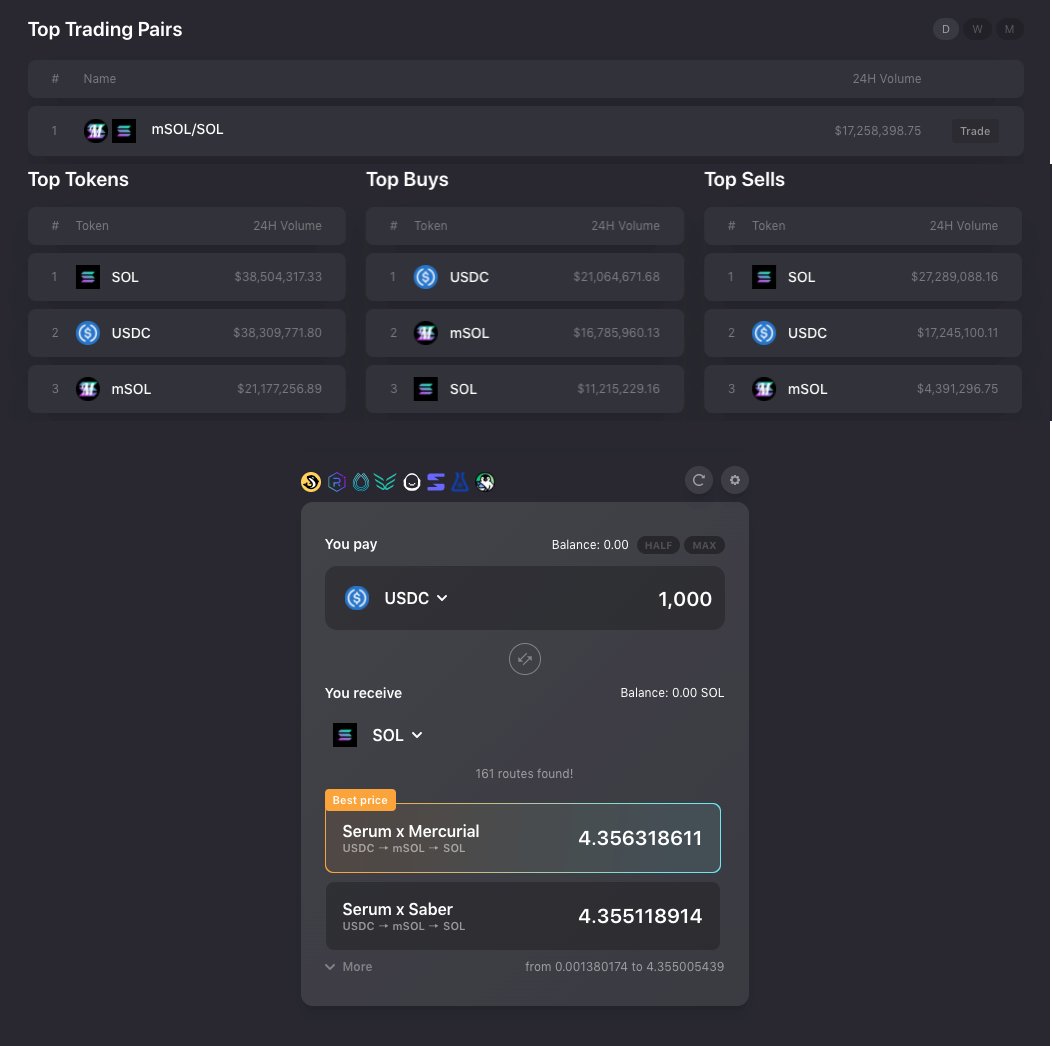
Task: Use HALF of balance
Action: pos(658,545)
